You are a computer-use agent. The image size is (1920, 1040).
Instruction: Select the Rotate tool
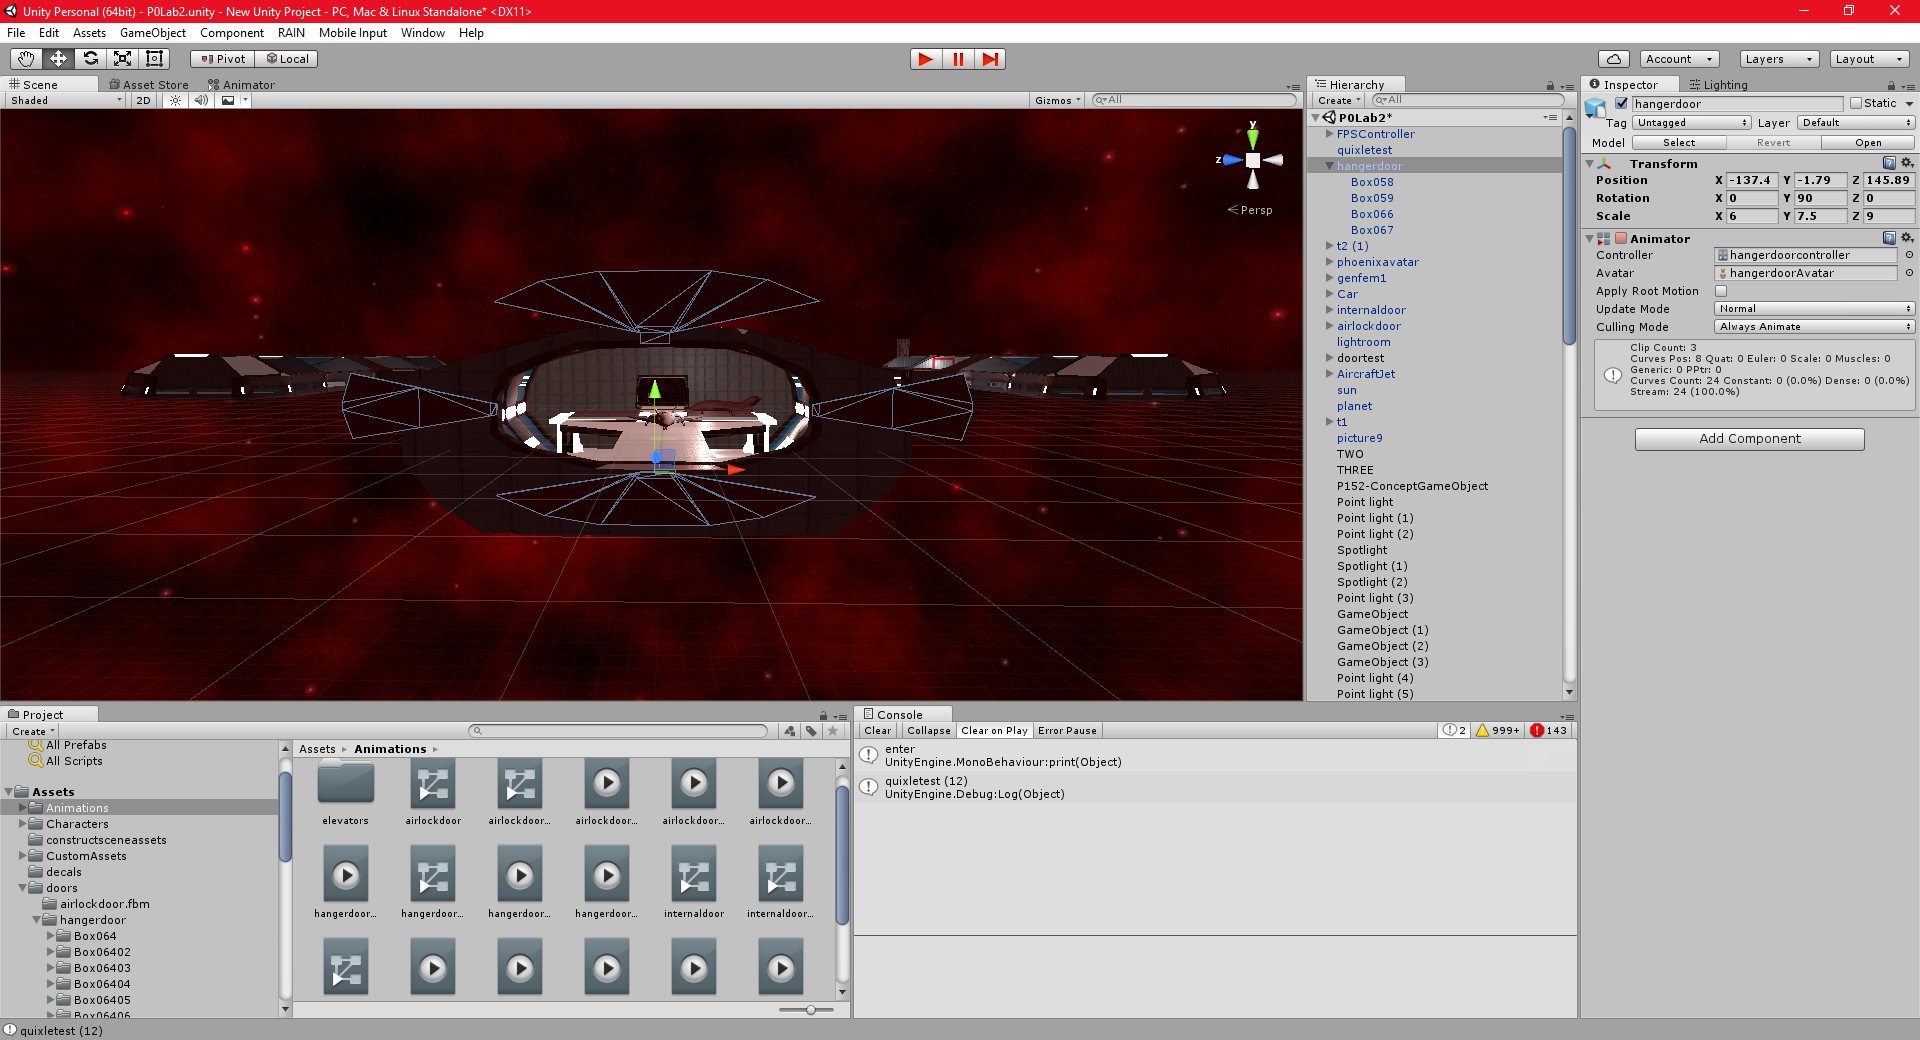point(90,59)
